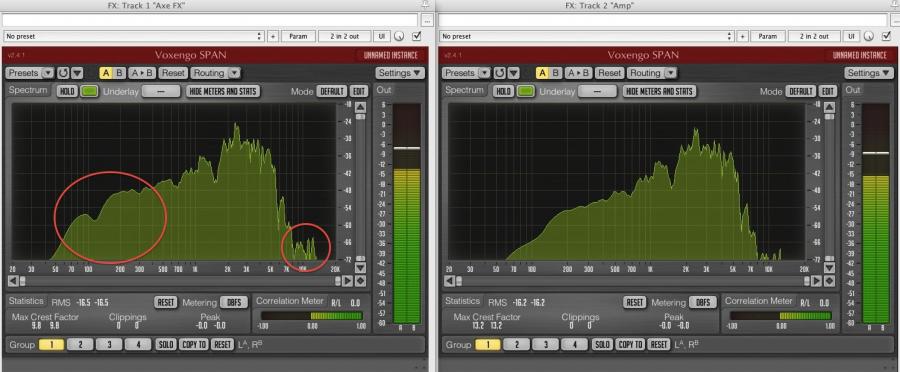
Task: Select Group 3 tab in Axe FX SPAN
Action: (109, 344)
